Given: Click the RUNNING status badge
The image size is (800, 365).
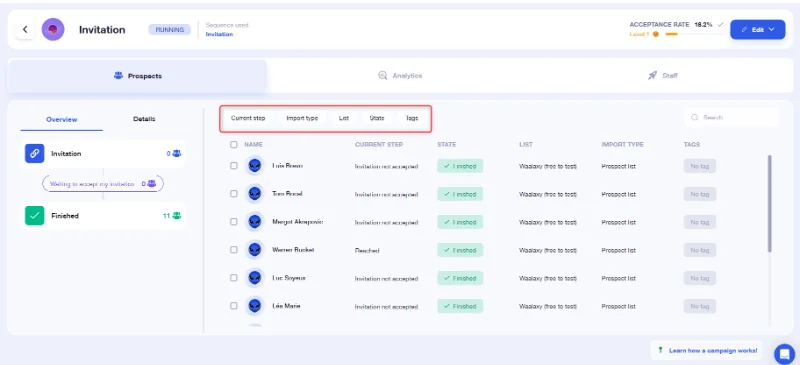Looking at the screenshot, I should click(169, 30).
